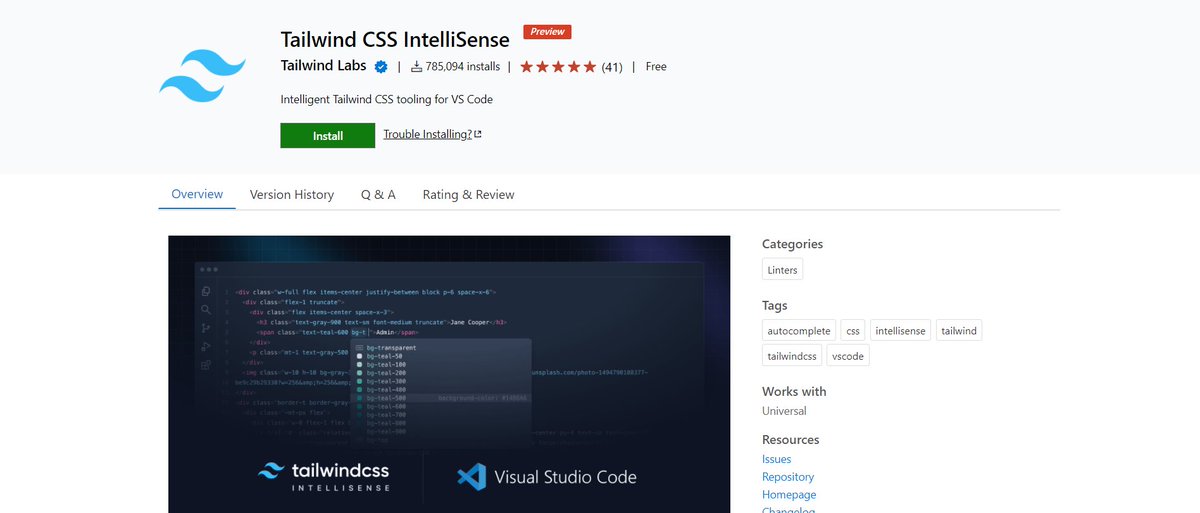The height and width of the screenshot is (513, 1200).
Task: Click the red Preview badge
Action: pos(547,32)
